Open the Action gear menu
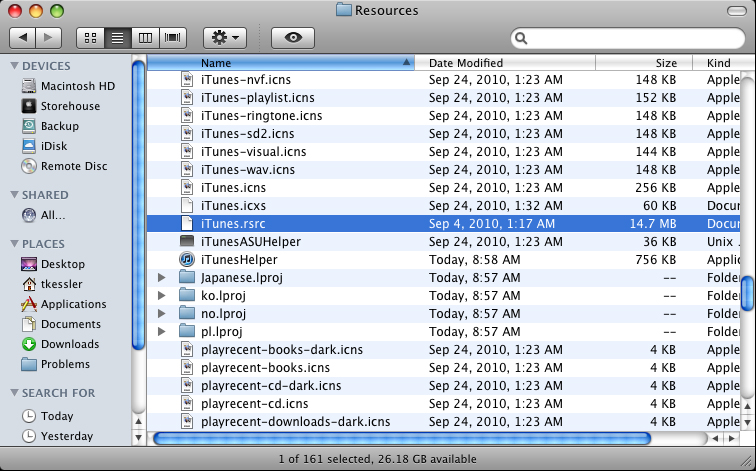Screen dimensions: 756x471 click(x=225, y=38)
